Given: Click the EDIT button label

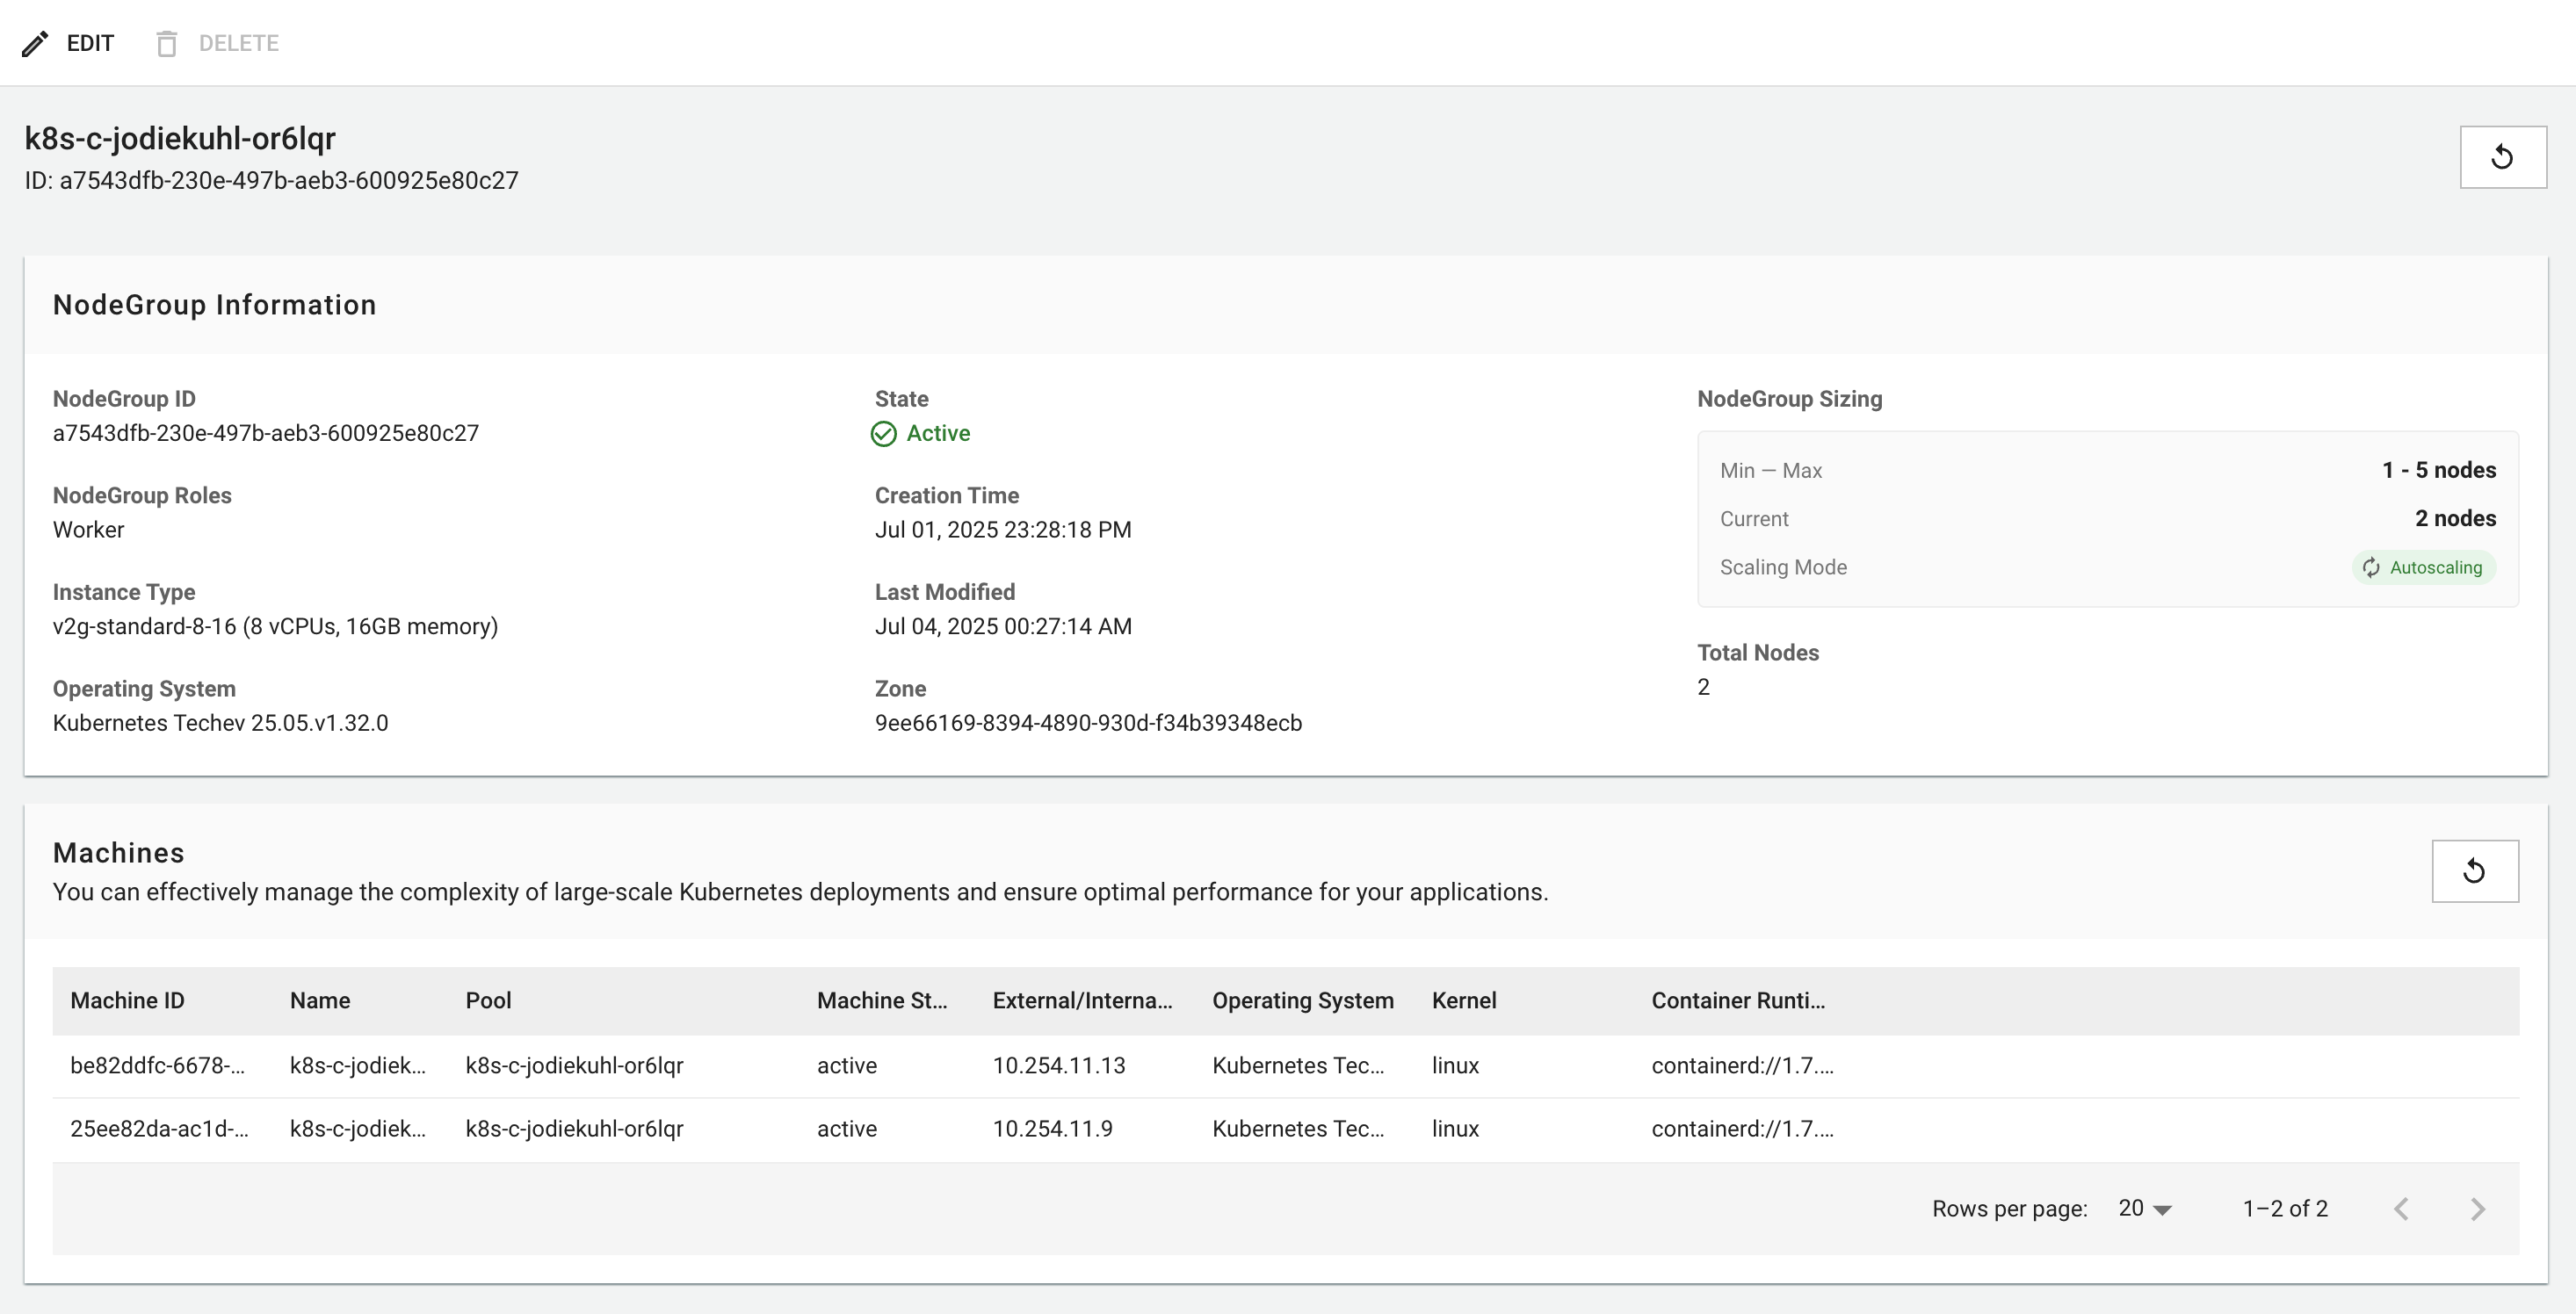Looking at the screenshot, I should click(x=90, y=44).
